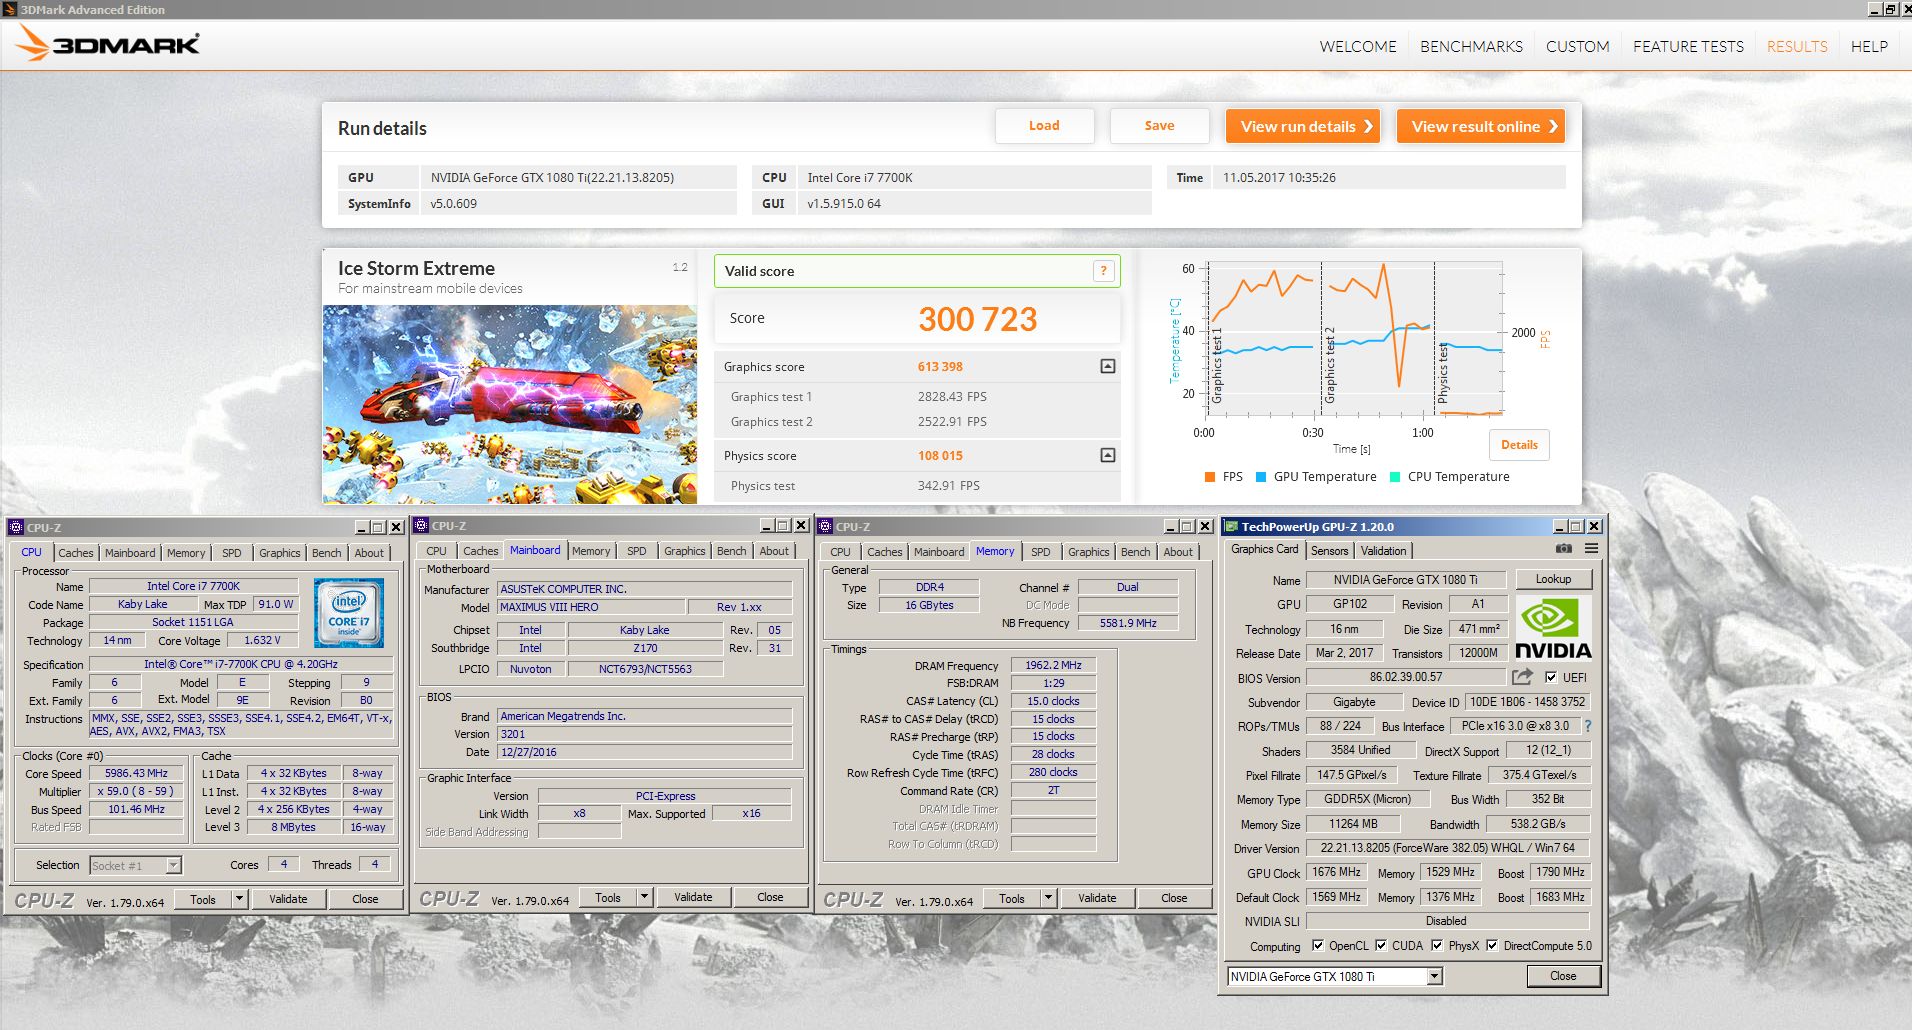This screenshot has width=1912, height=1030.
Task: Click the orange FPS legend swatch
Action: pyautogui.click(x=1210, y=477)
